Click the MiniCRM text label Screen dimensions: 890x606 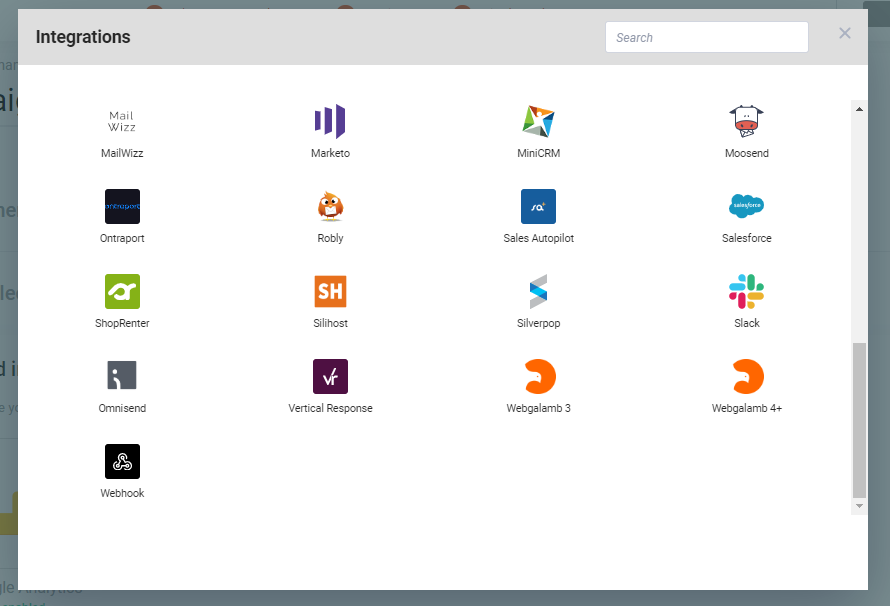coord(538,153)
